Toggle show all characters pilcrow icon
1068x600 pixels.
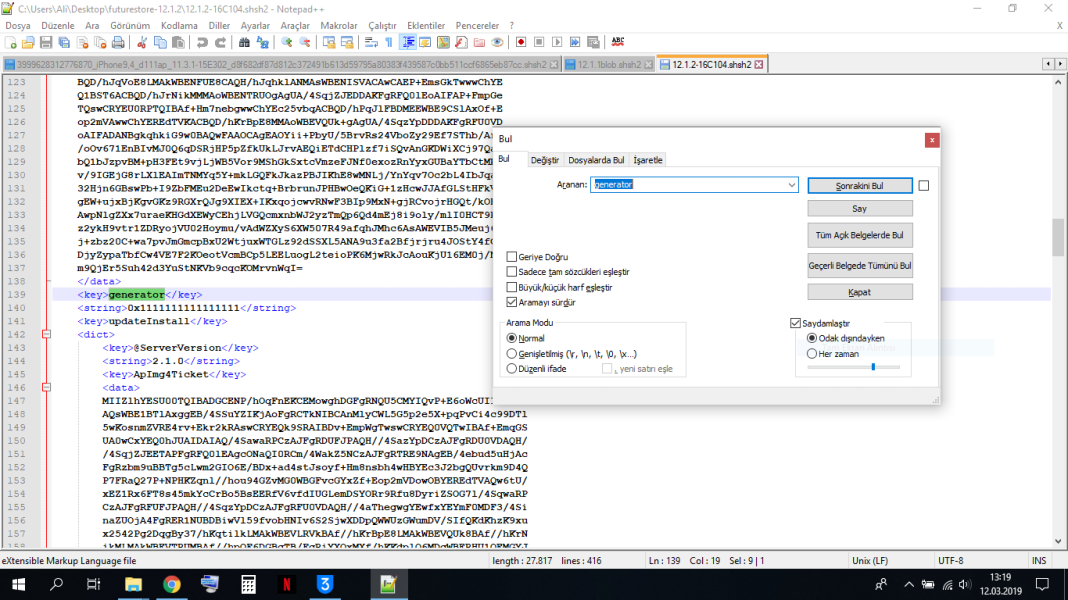pos(390,42)
